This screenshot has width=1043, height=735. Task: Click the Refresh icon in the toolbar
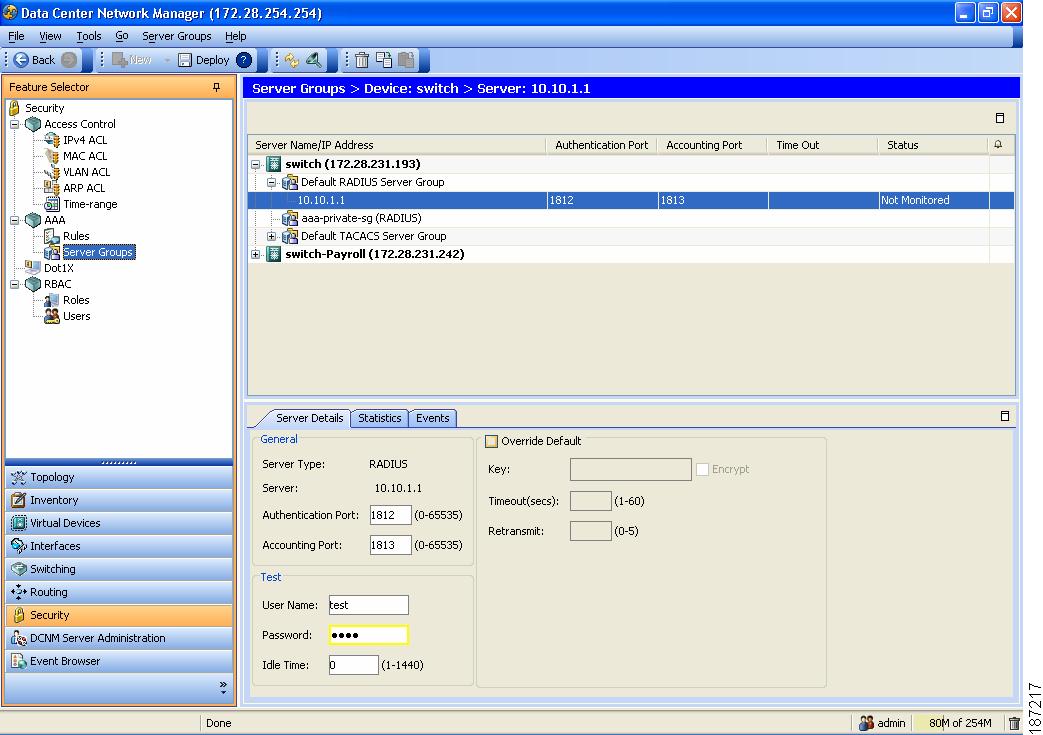click(292, 60)
